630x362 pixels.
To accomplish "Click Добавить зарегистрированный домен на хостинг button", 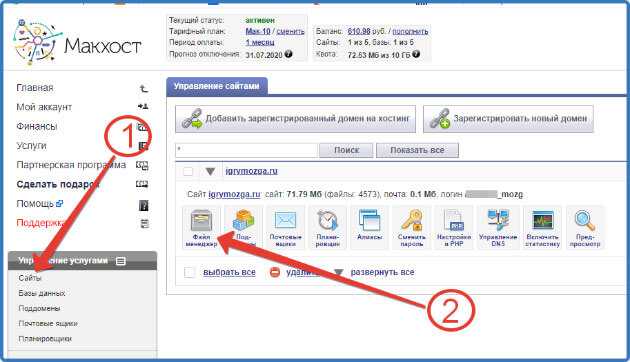I will pos(295,119).
